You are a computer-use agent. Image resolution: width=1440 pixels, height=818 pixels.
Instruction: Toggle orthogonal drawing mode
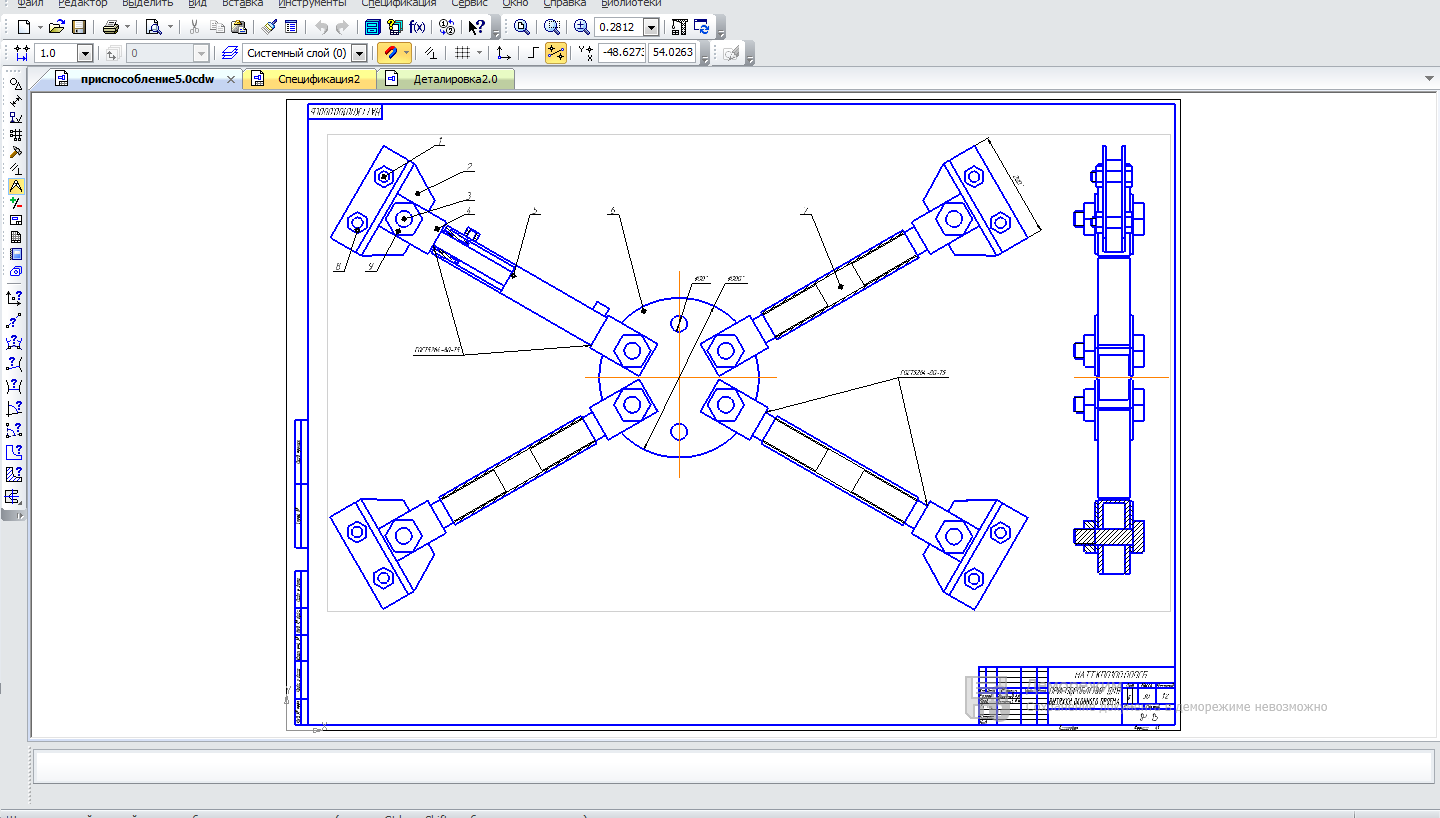[x=533, y=53]
